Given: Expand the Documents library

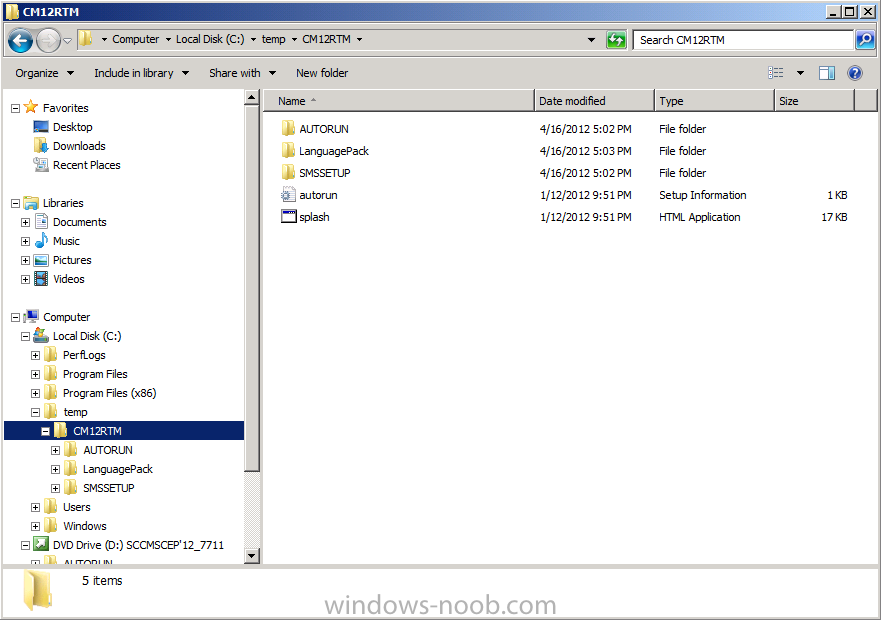Looking at the screenshot, I should (25, 222).
